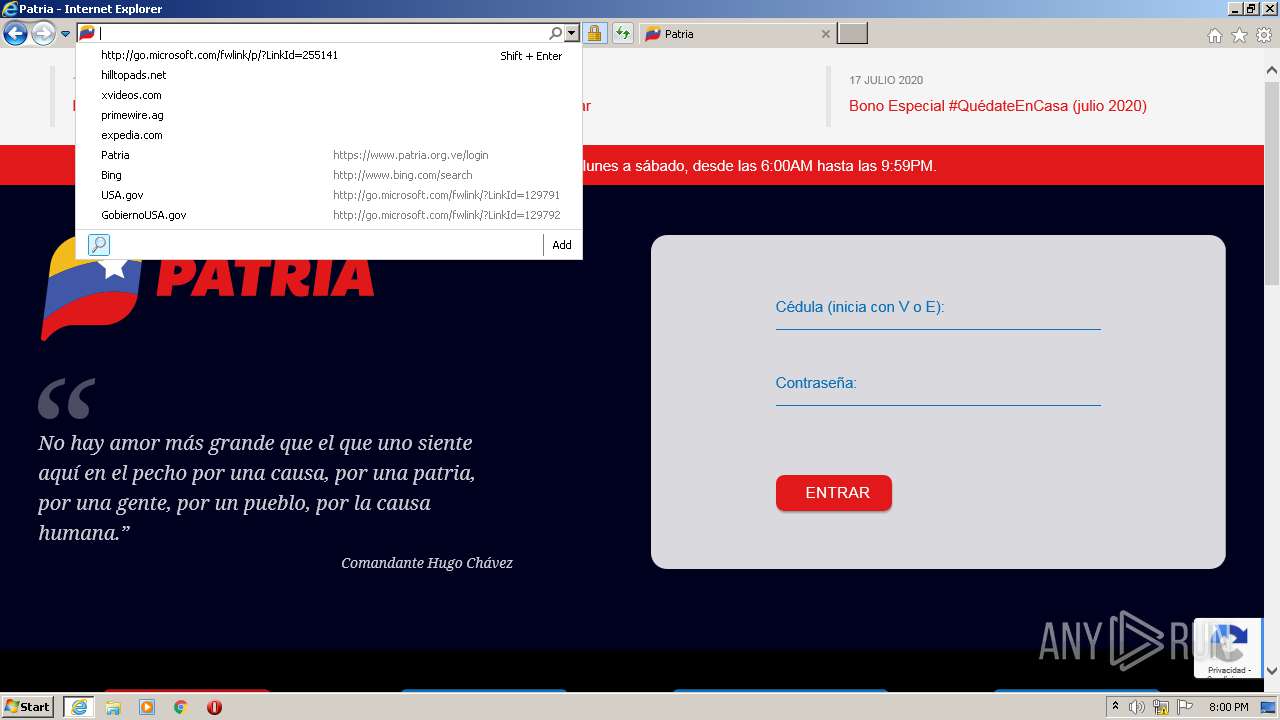Screen dimensions: 1280x720
Task: Switch to the Patria browser tab
Action: pos(735,34)
